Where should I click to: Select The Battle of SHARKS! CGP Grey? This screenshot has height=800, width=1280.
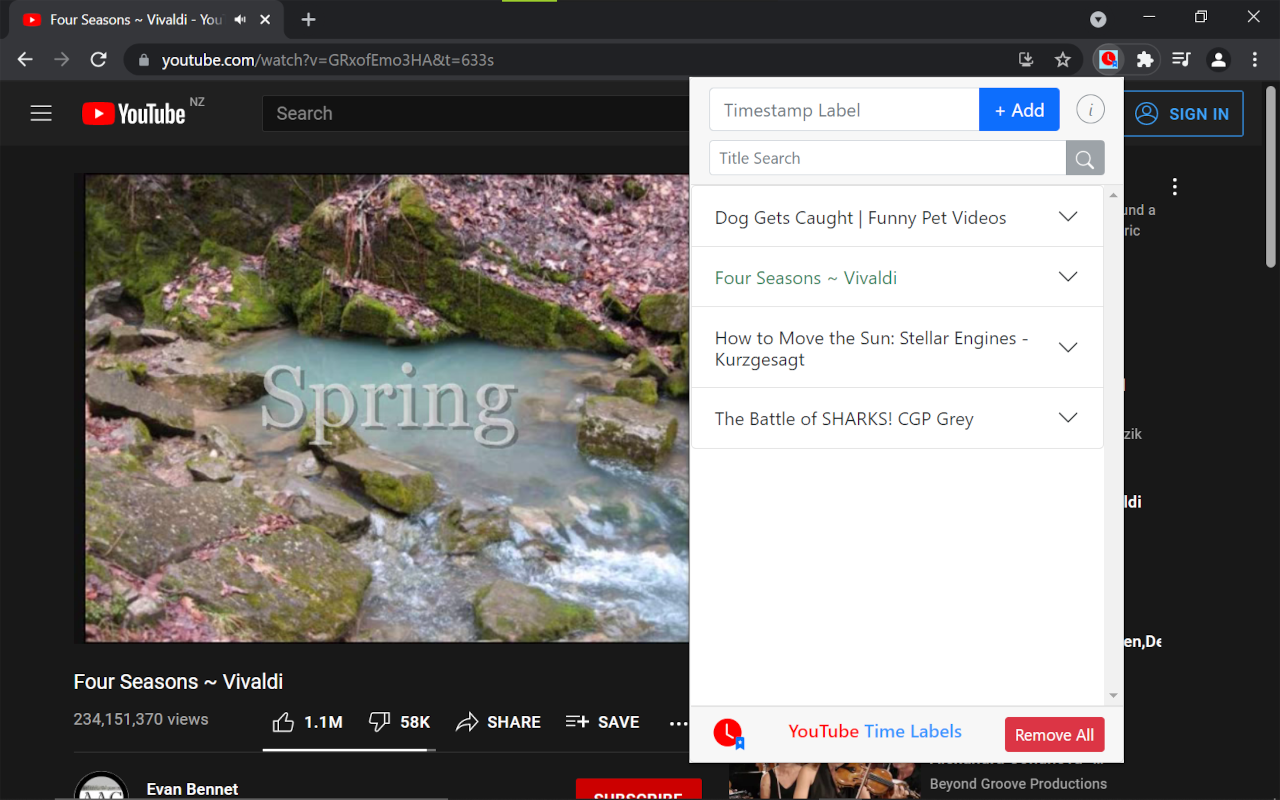pos(844,419)
